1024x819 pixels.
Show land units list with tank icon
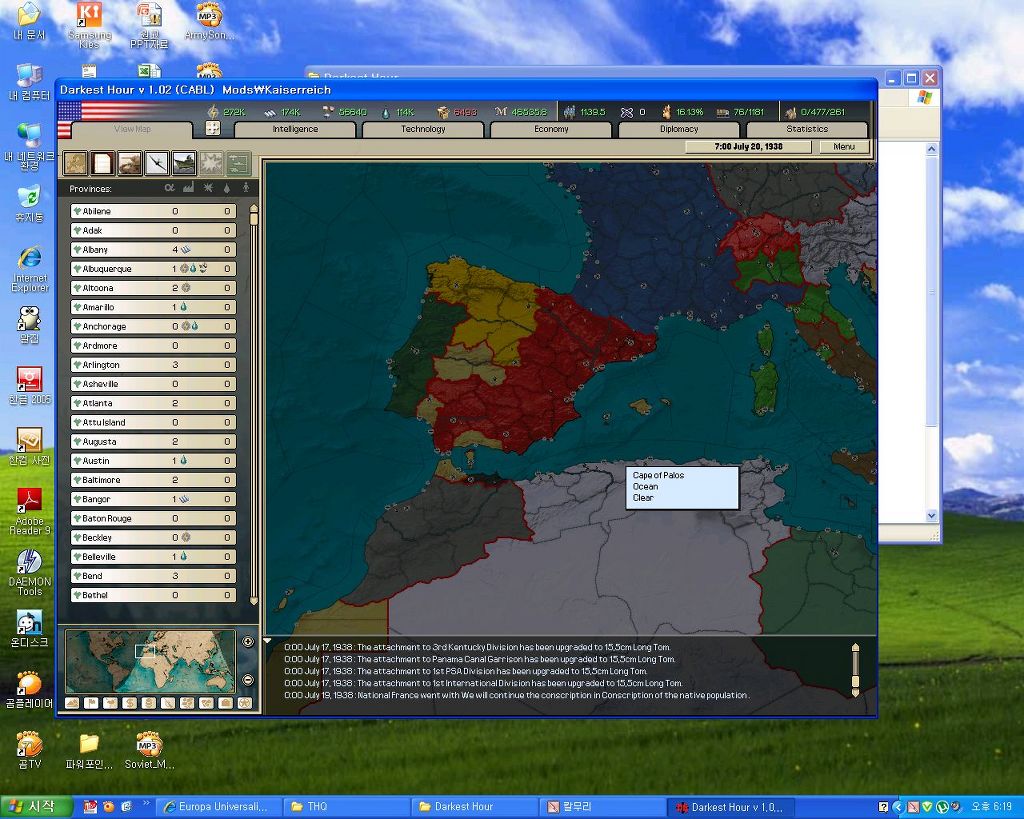coord(129,163)
